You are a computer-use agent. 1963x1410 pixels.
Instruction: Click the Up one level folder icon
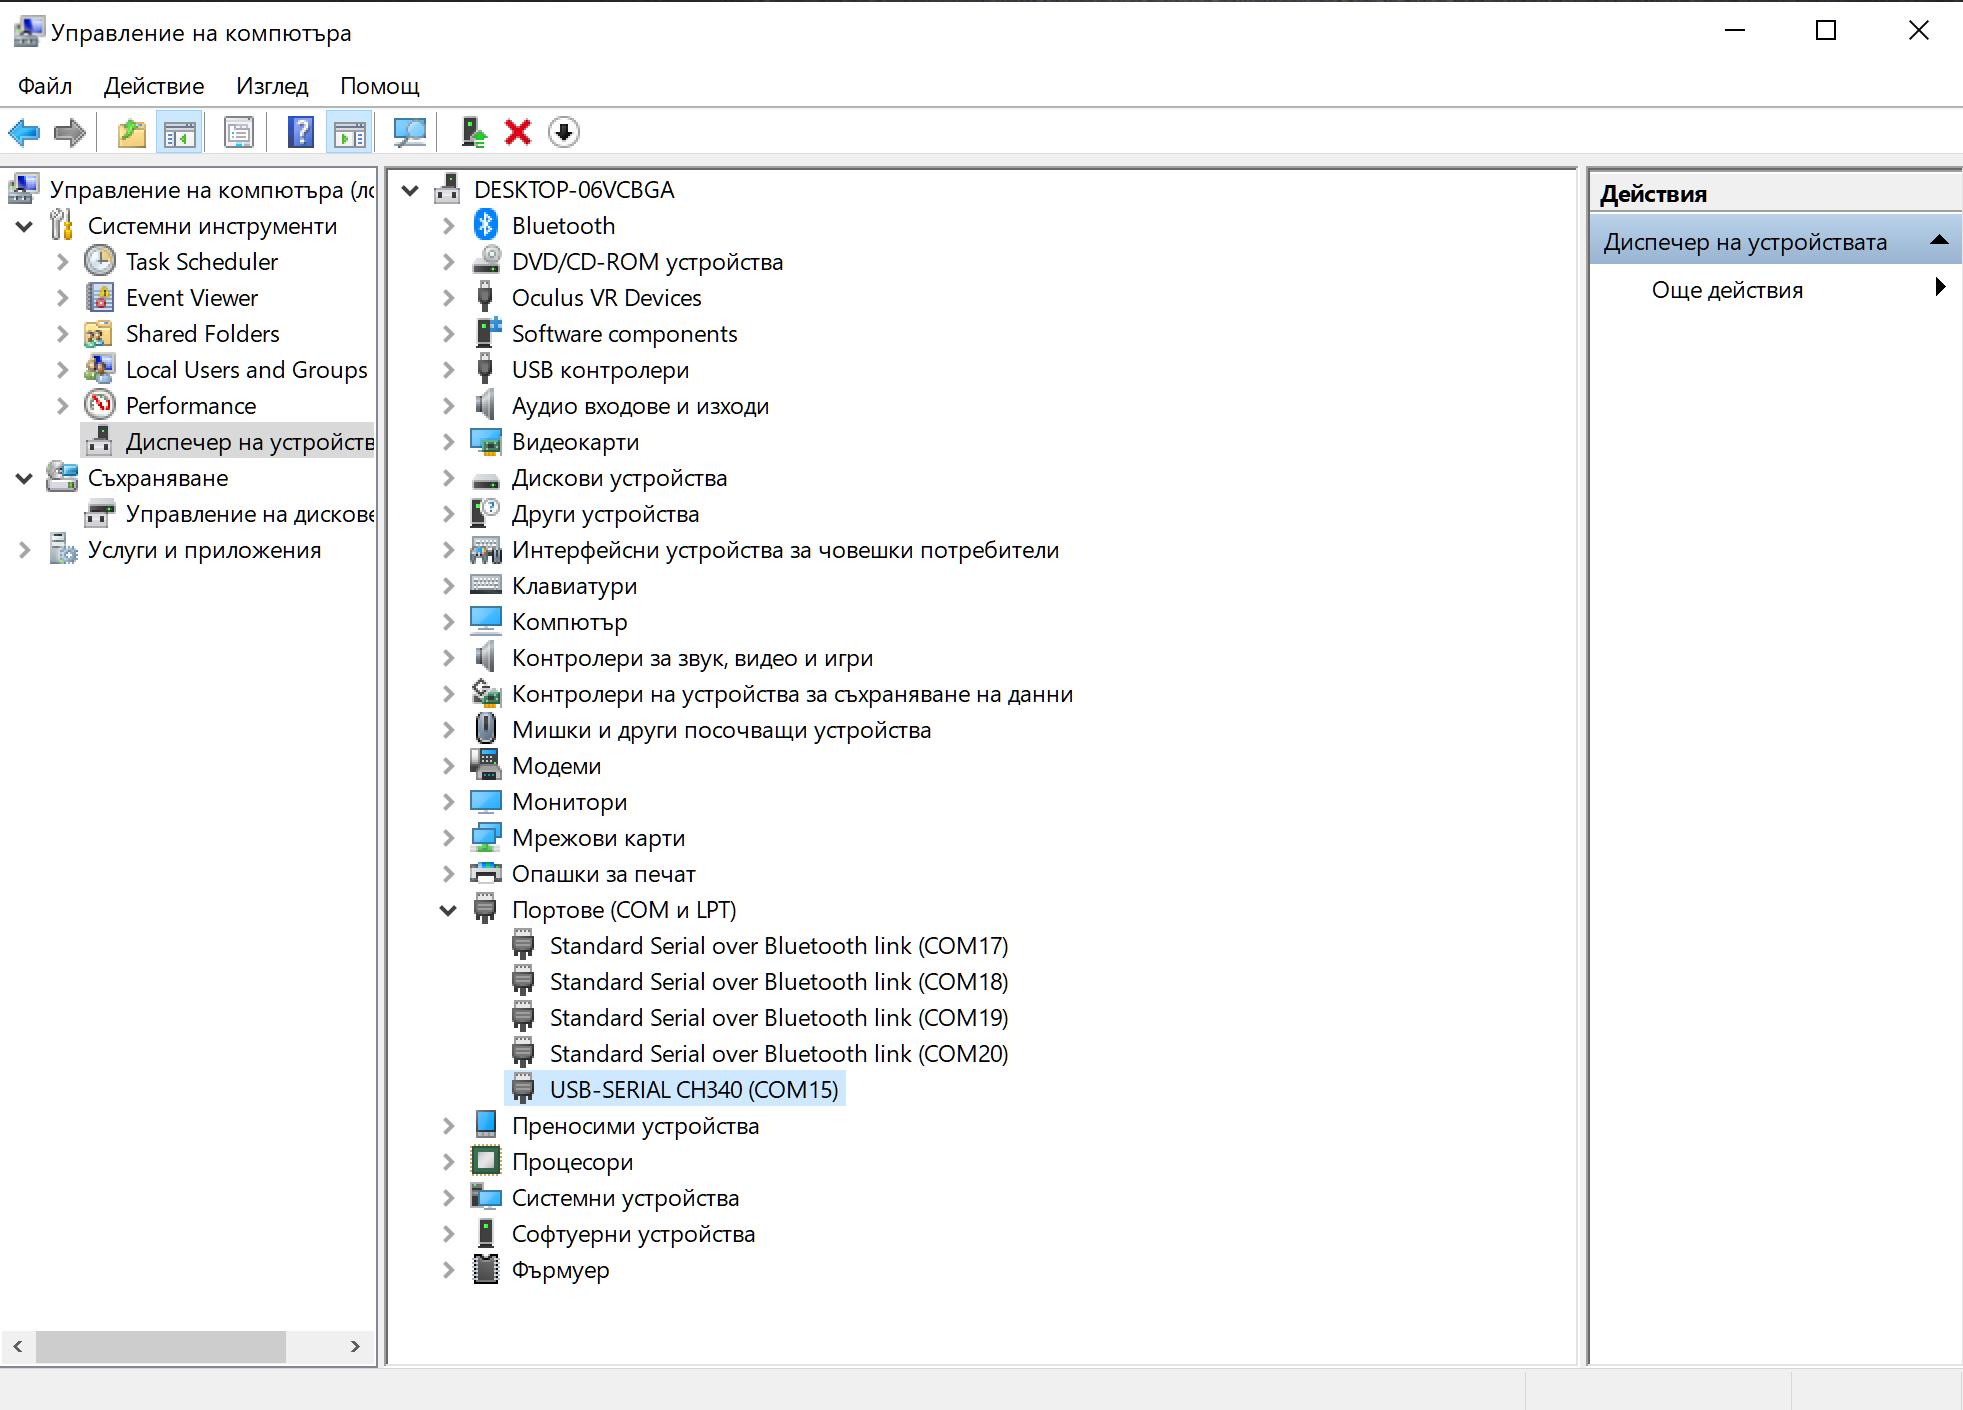coord(132,132)
